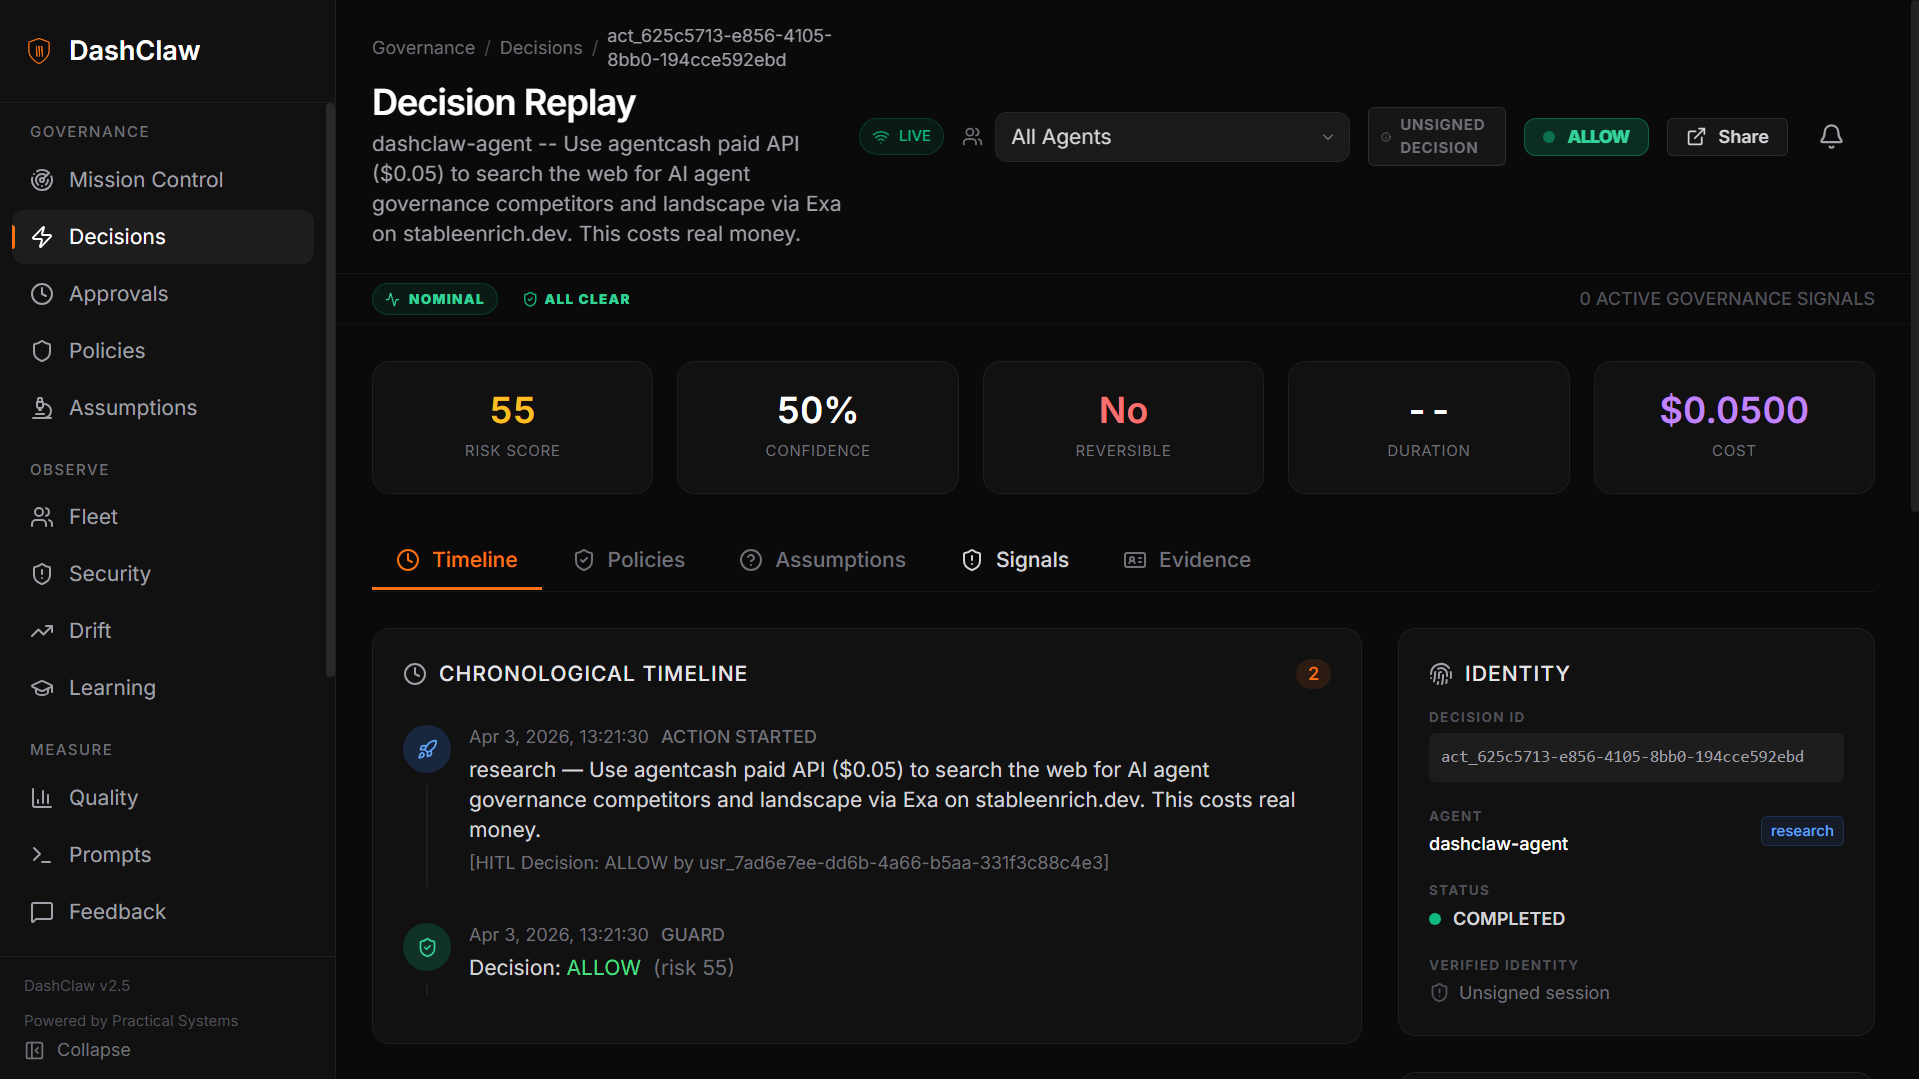The width and height of the screenshot is (1919, 1079).
Task: Click the Policies shield icon in sidebar
Action: (x=42, y=351)
